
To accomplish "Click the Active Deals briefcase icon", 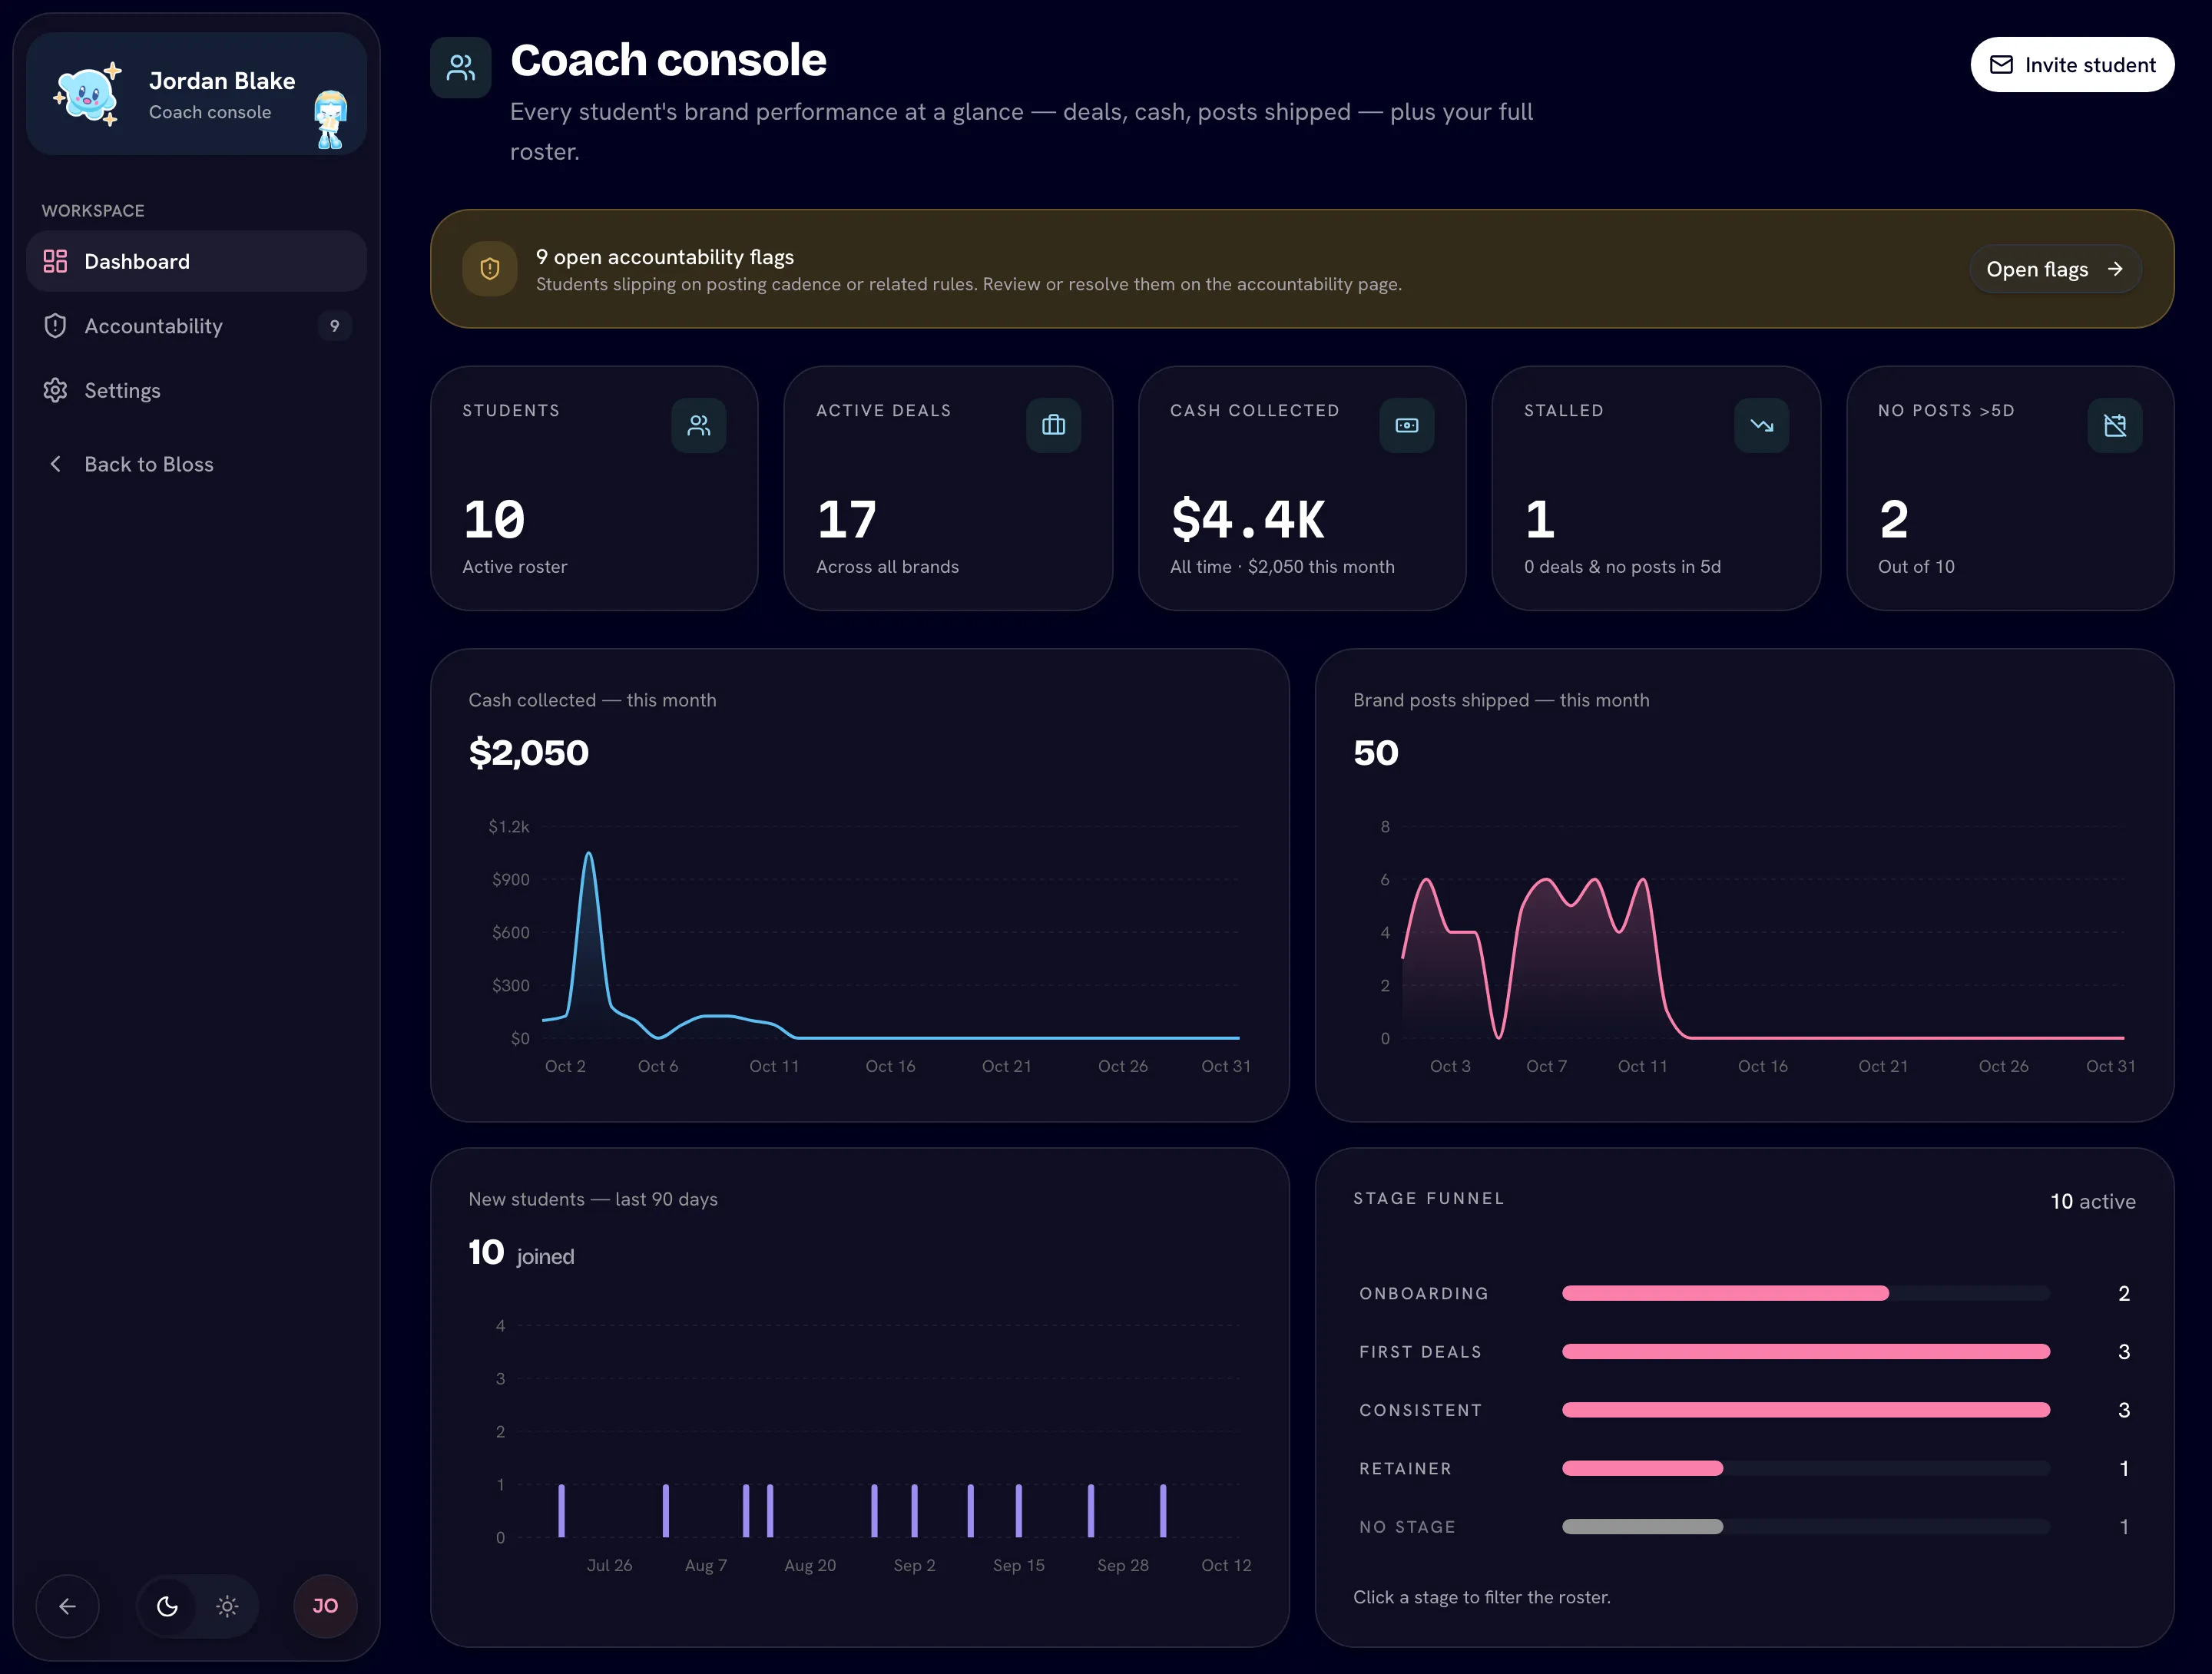I will coord(1053,425).
